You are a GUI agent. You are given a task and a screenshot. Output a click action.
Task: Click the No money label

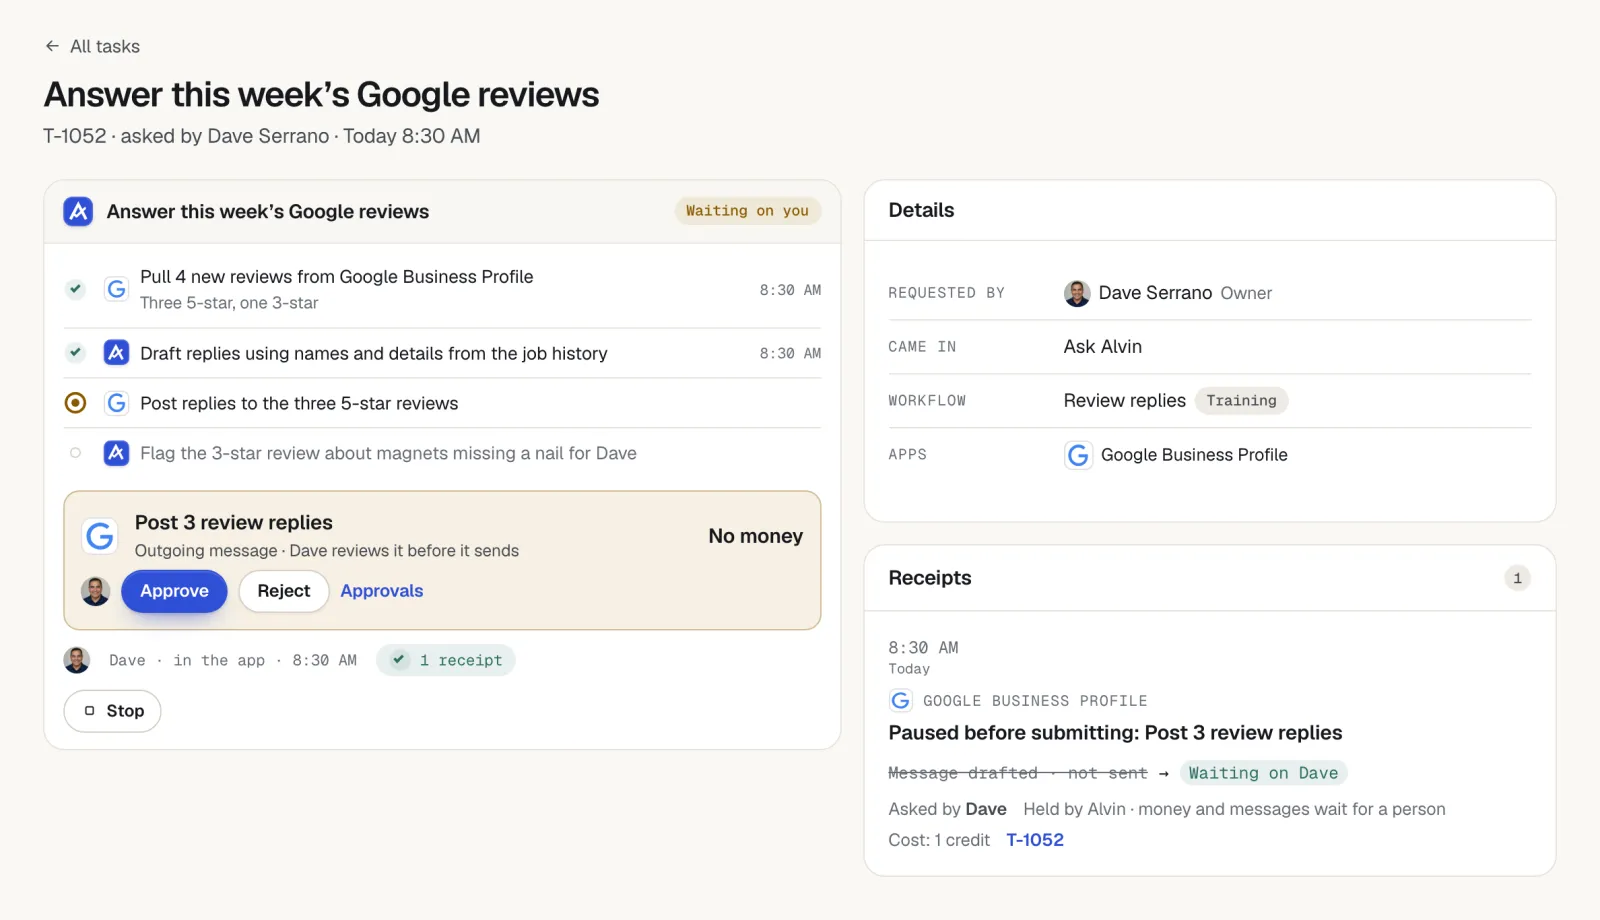click(756, 536)
